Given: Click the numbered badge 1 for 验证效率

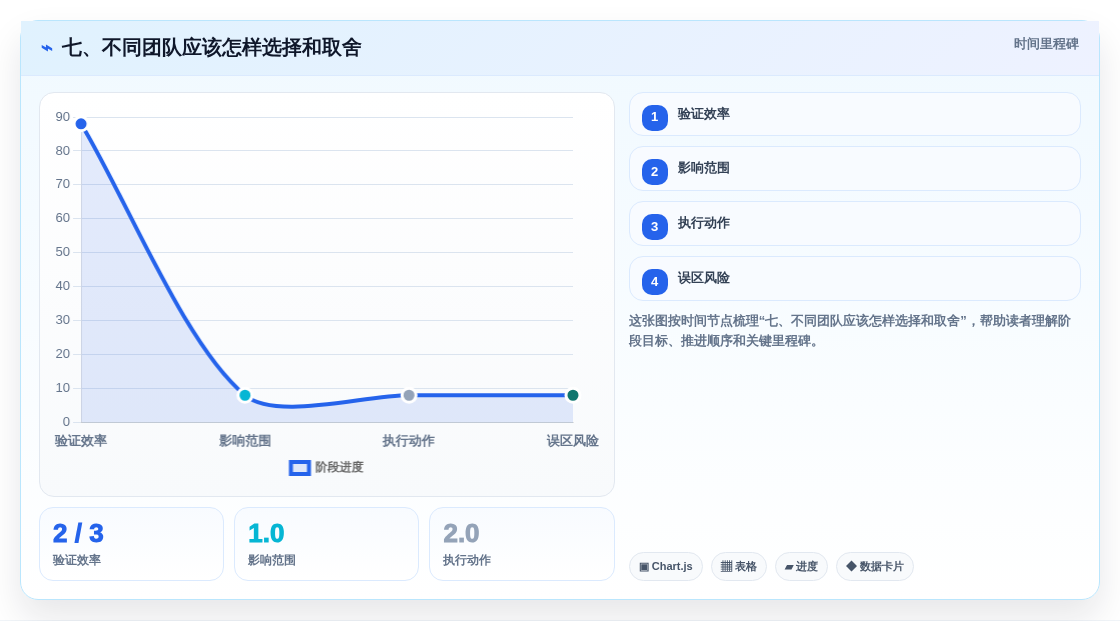Looking at the screenshot, I should coord(654,117).
